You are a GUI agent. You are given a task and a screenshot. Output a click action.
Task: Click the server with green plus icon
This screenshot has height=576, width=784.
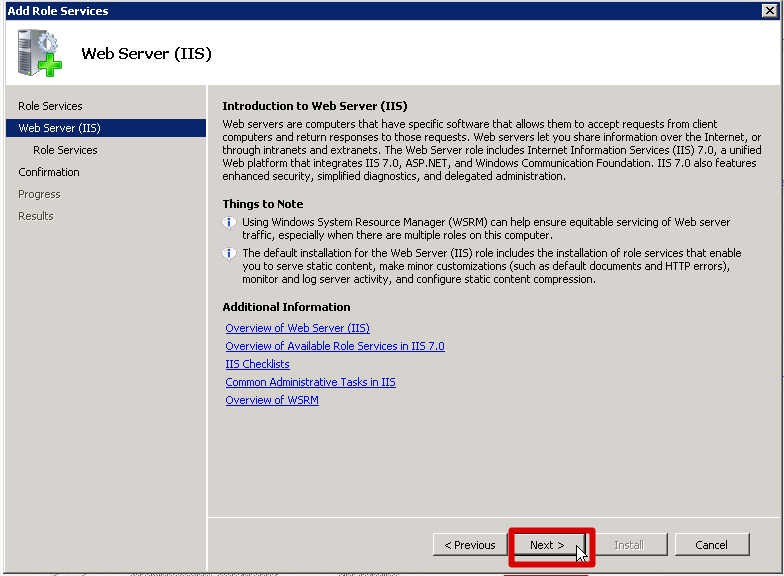40,53
